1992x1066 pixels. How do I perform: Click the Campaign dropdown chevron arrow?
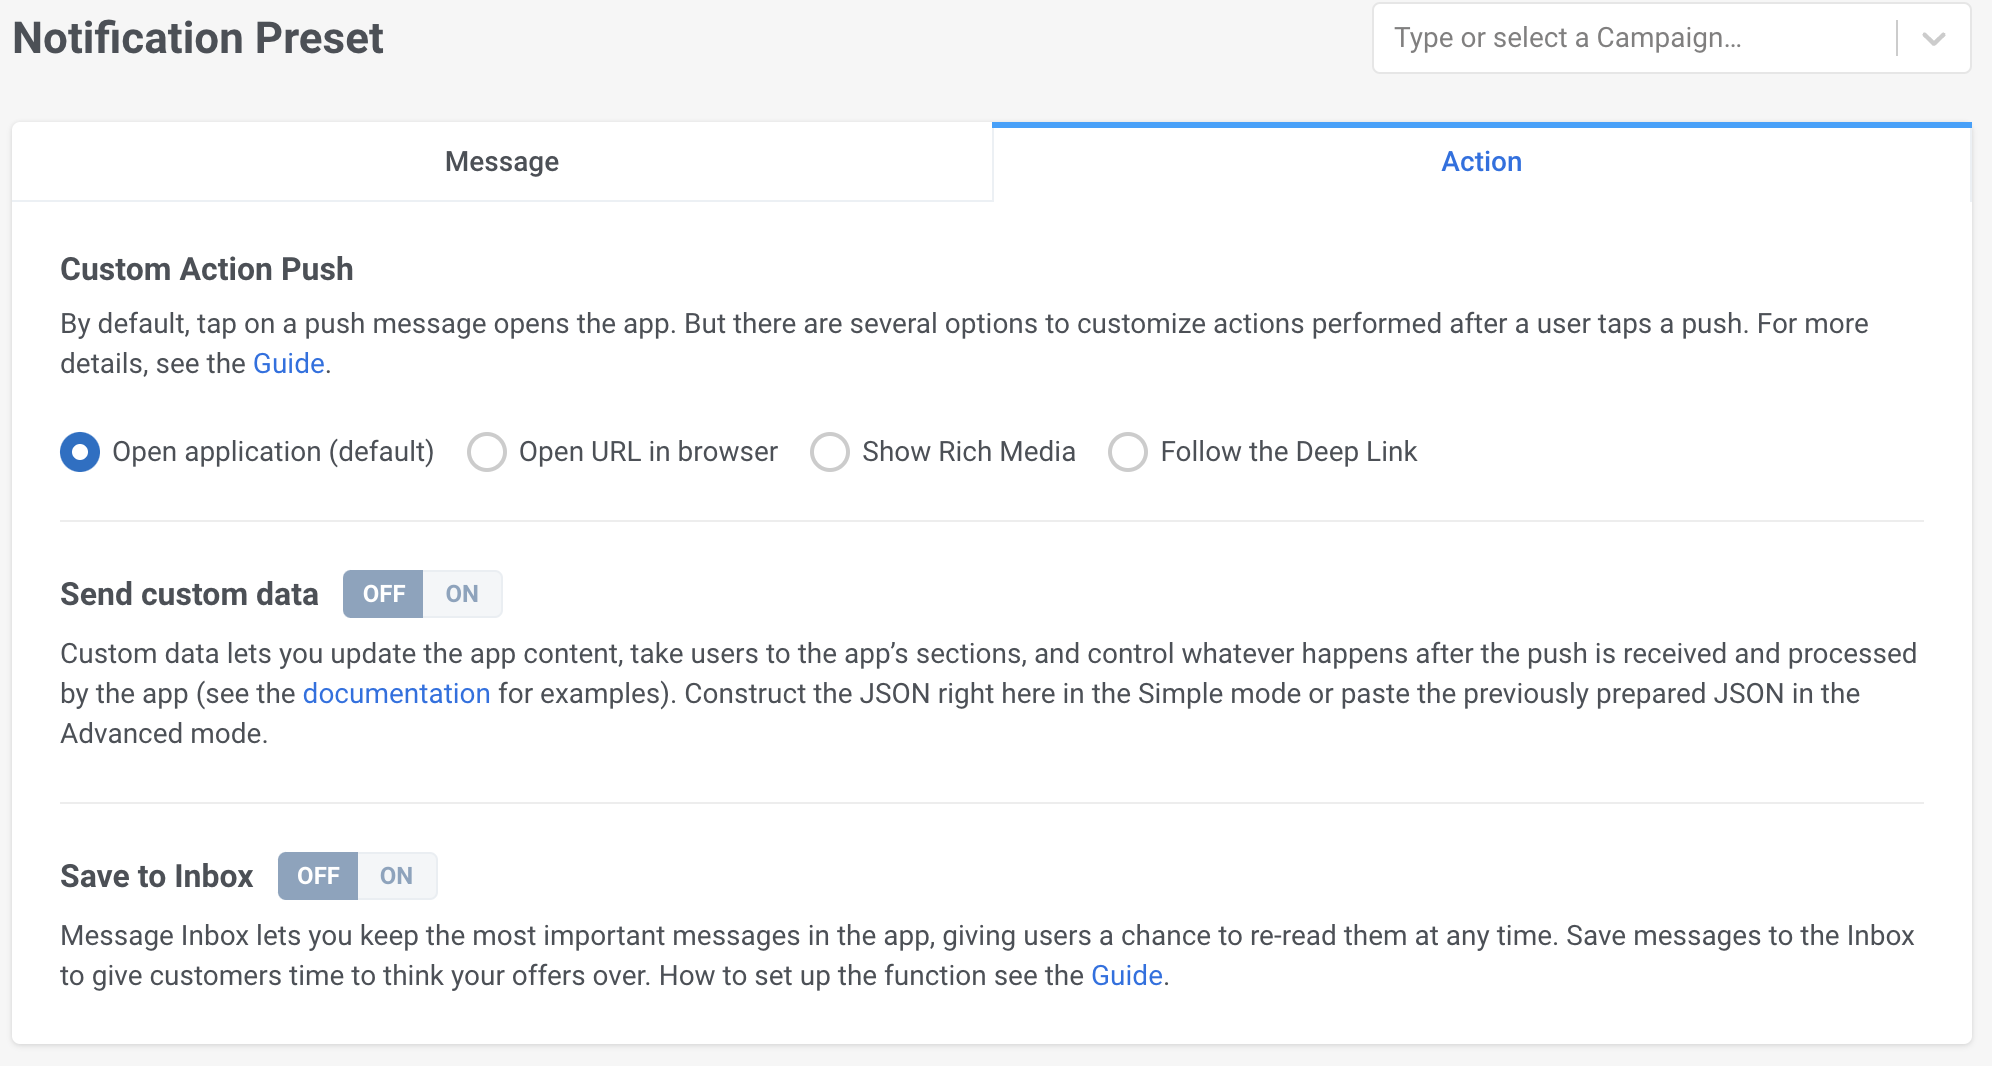coord(1933,39)
